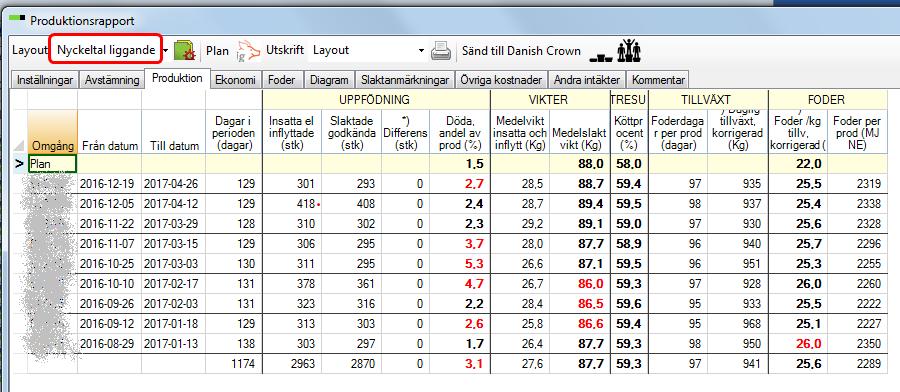The width and height of the screenshot is (900, 392).
Task: Click the Plan label in the toolbar
Action: (217, 51)
